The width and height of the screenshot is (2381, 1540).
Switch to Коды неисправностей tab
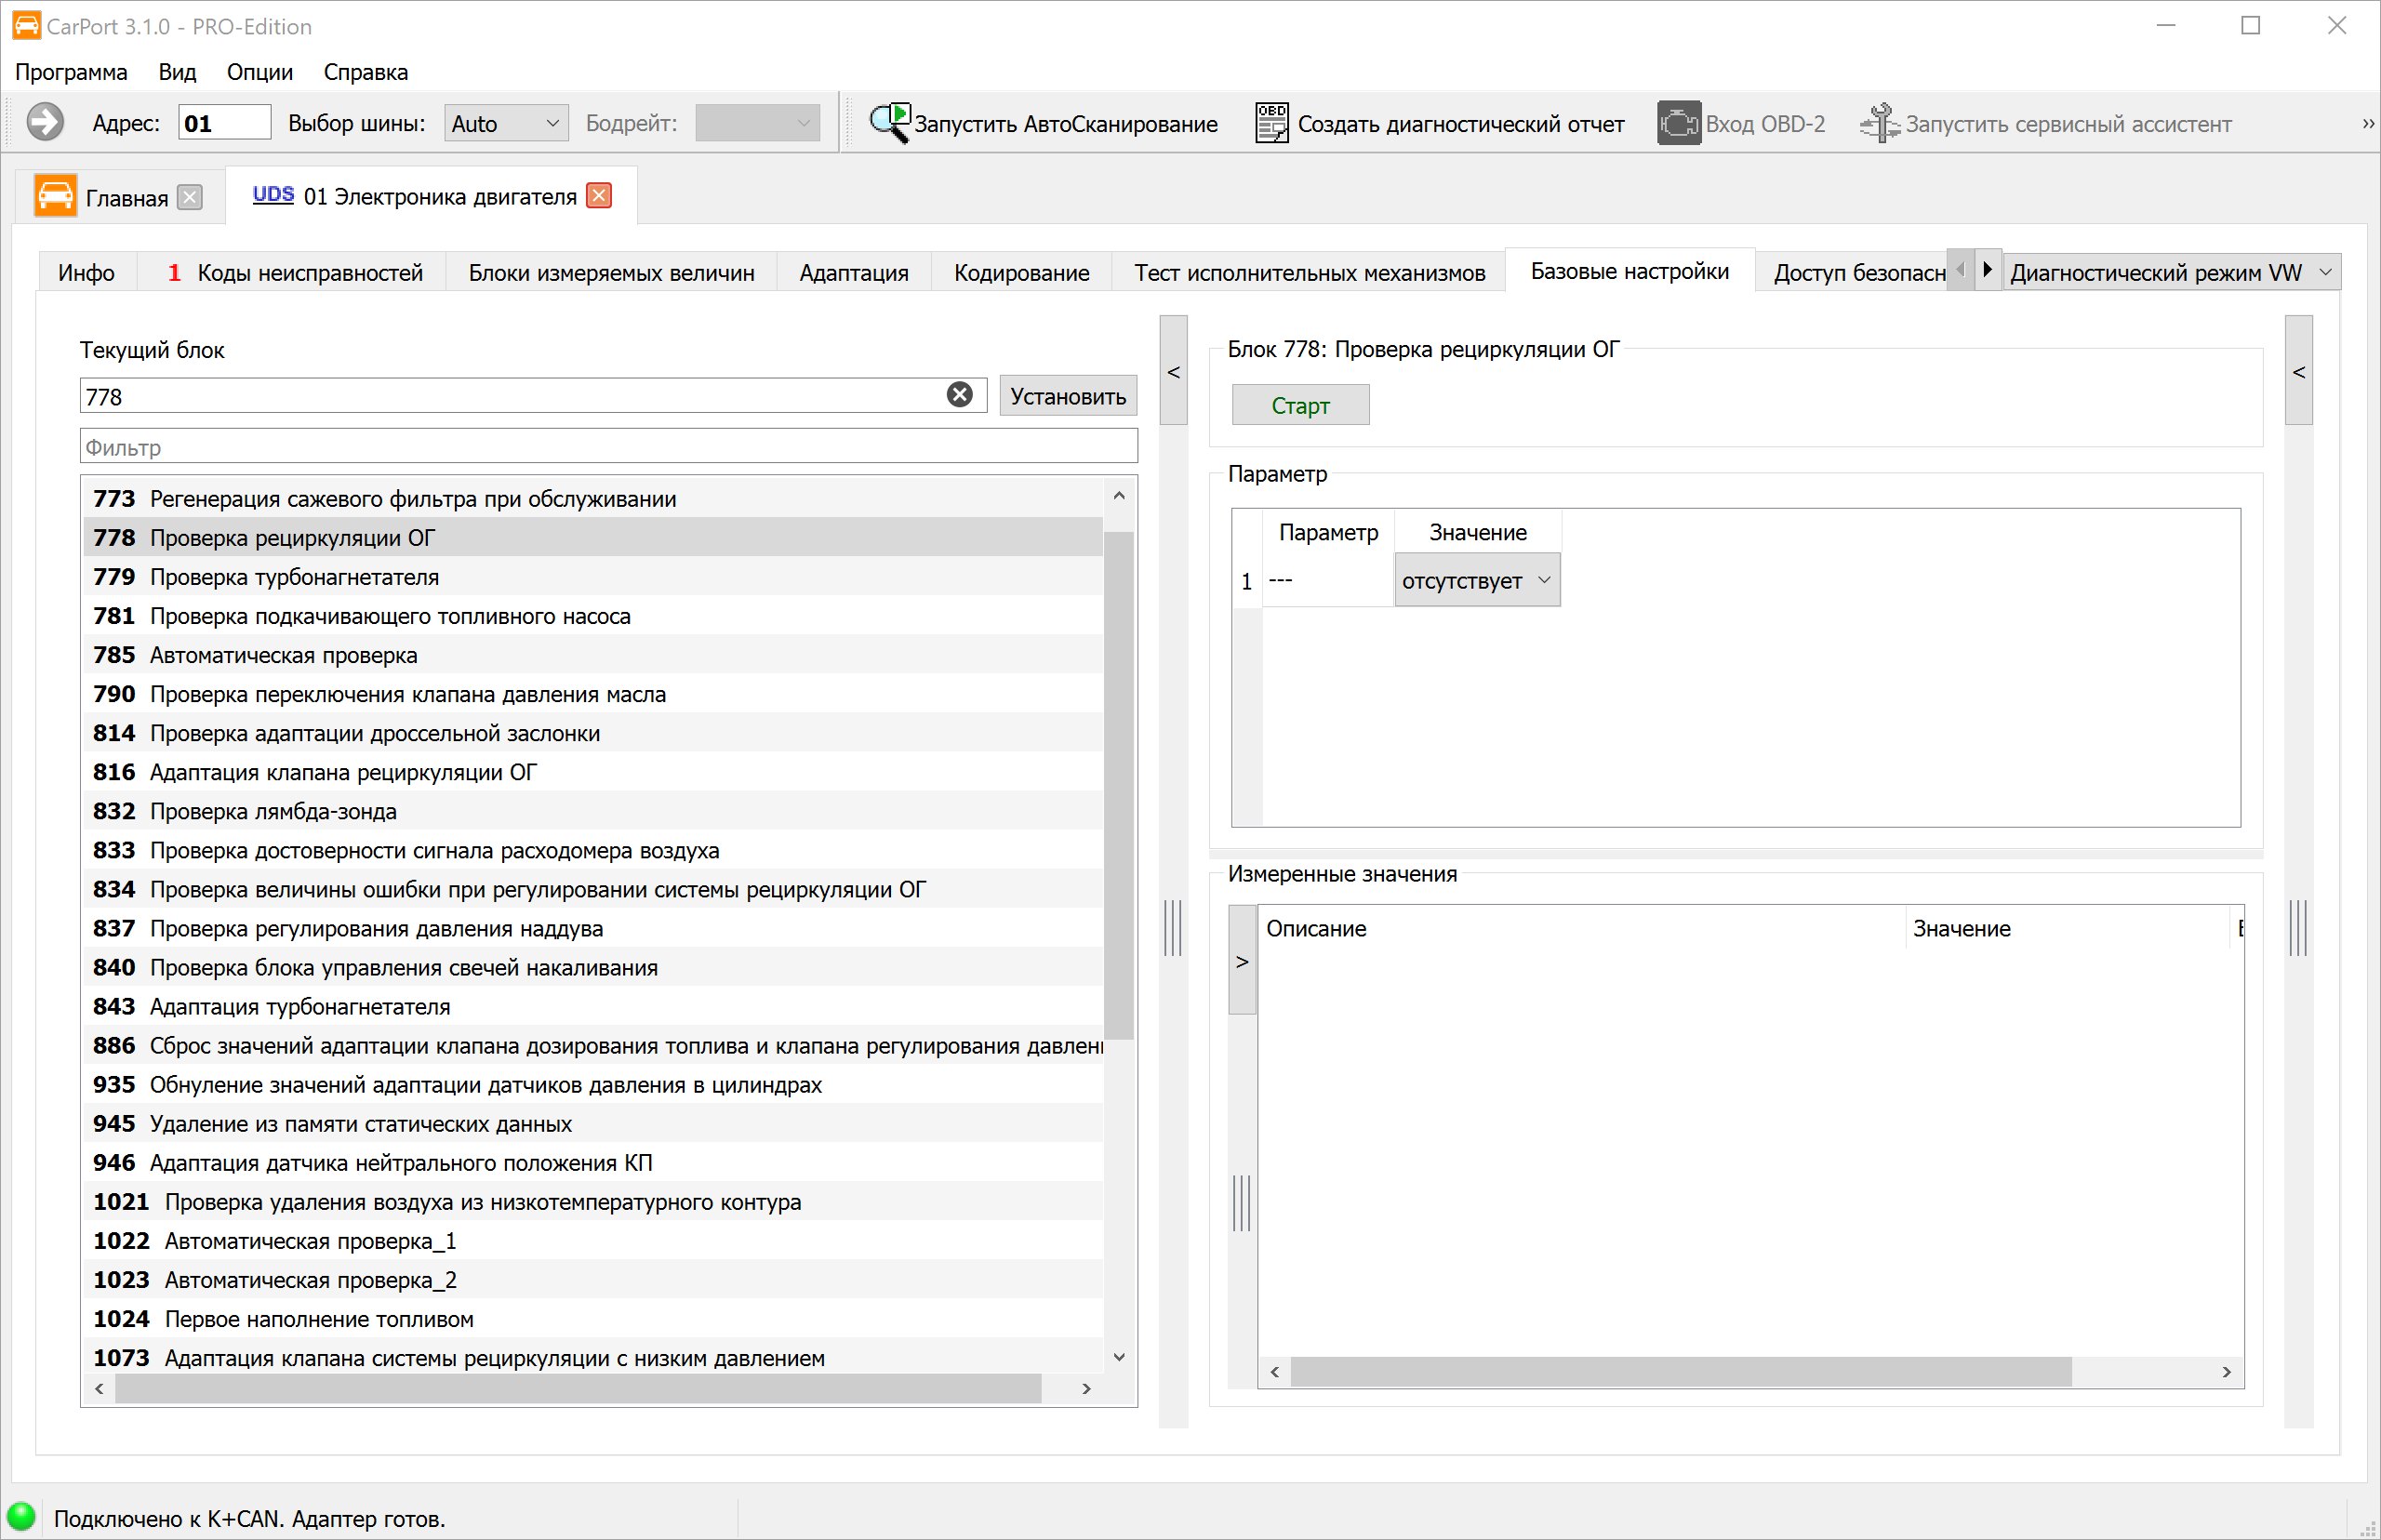coord(297,272)
